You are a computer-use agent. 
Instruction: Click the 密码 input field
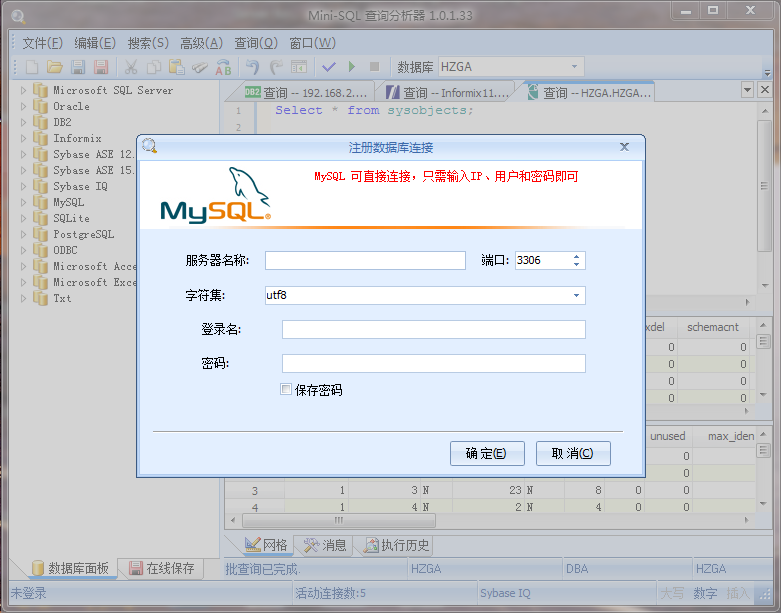pos(433,364)
